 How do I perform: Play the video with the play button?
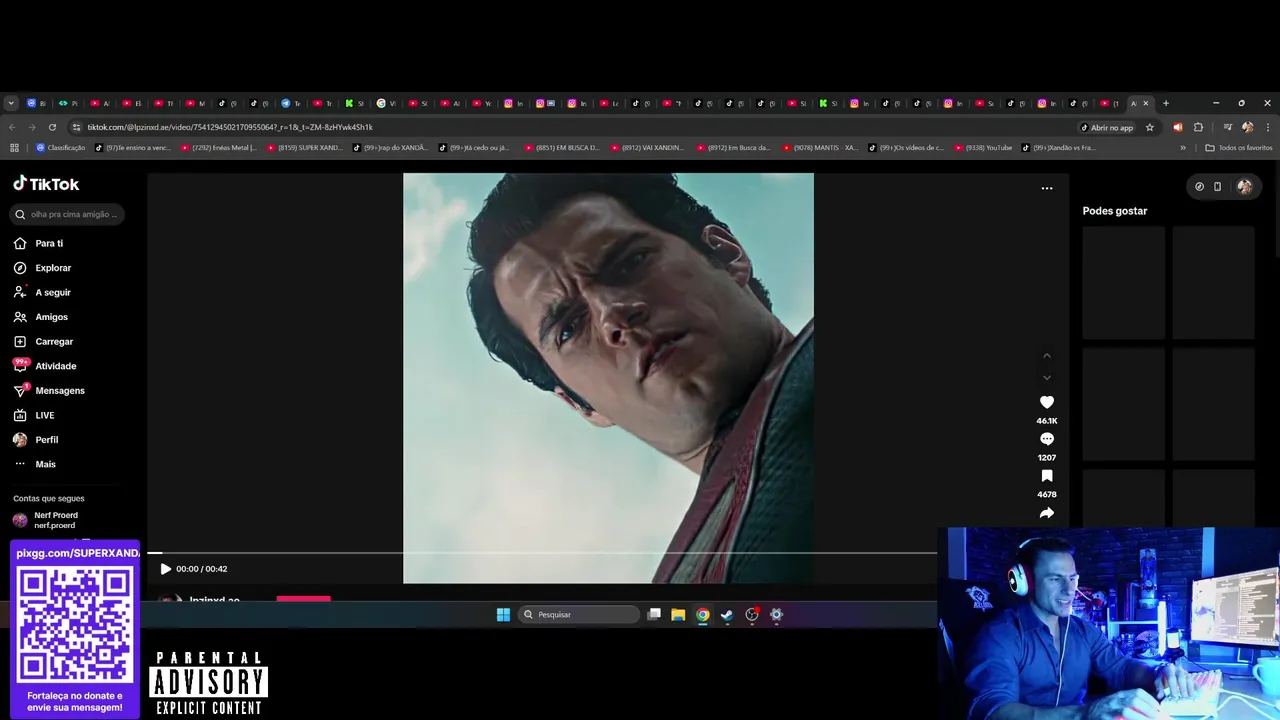tap(166, 569)
